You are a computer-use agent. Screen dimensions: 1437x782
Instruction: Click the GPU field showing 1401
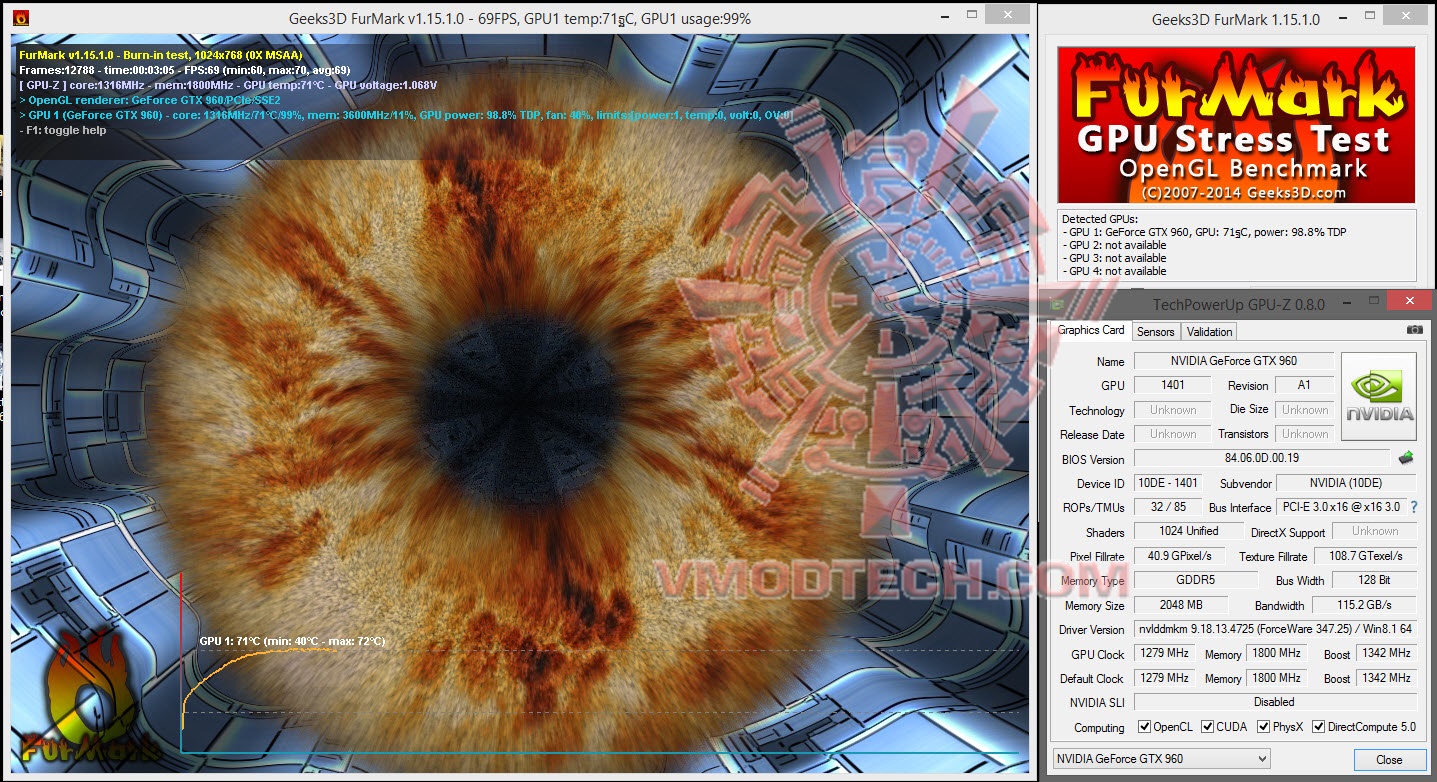pyautogui.click(x=1172, y=385)
